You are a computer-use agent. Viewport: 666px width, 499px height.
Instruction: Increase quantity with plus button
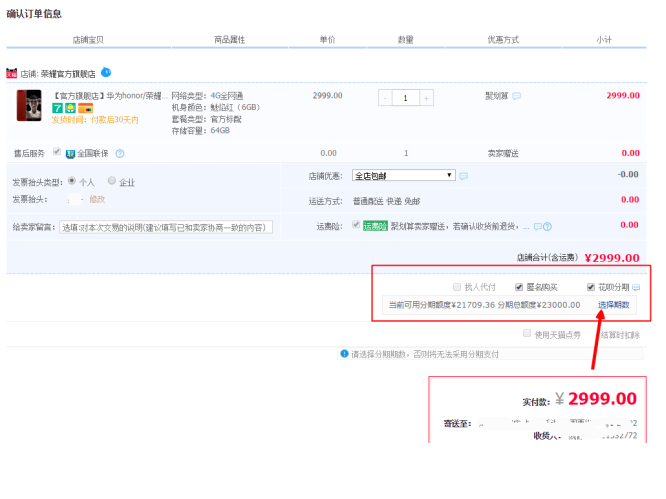tap(427, 98)
